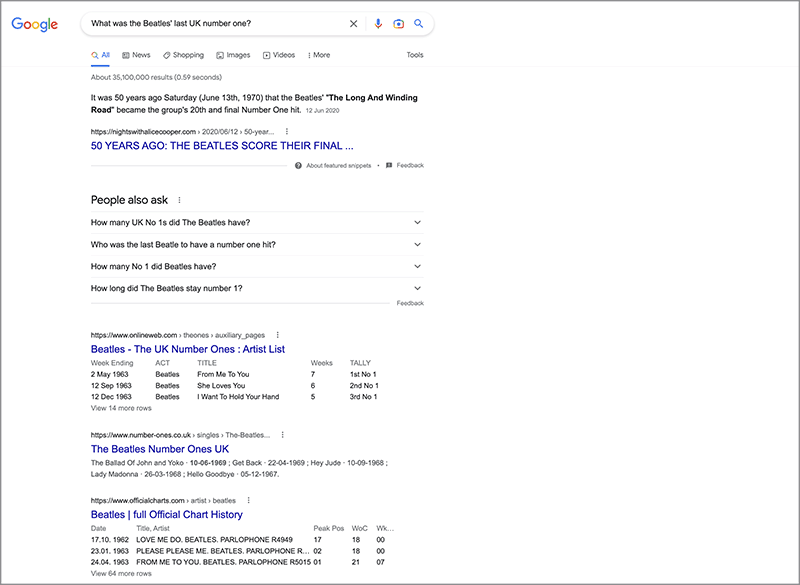Switch to the Images tab
Screen dimensions: 800x585
click(x=233, y=55)
